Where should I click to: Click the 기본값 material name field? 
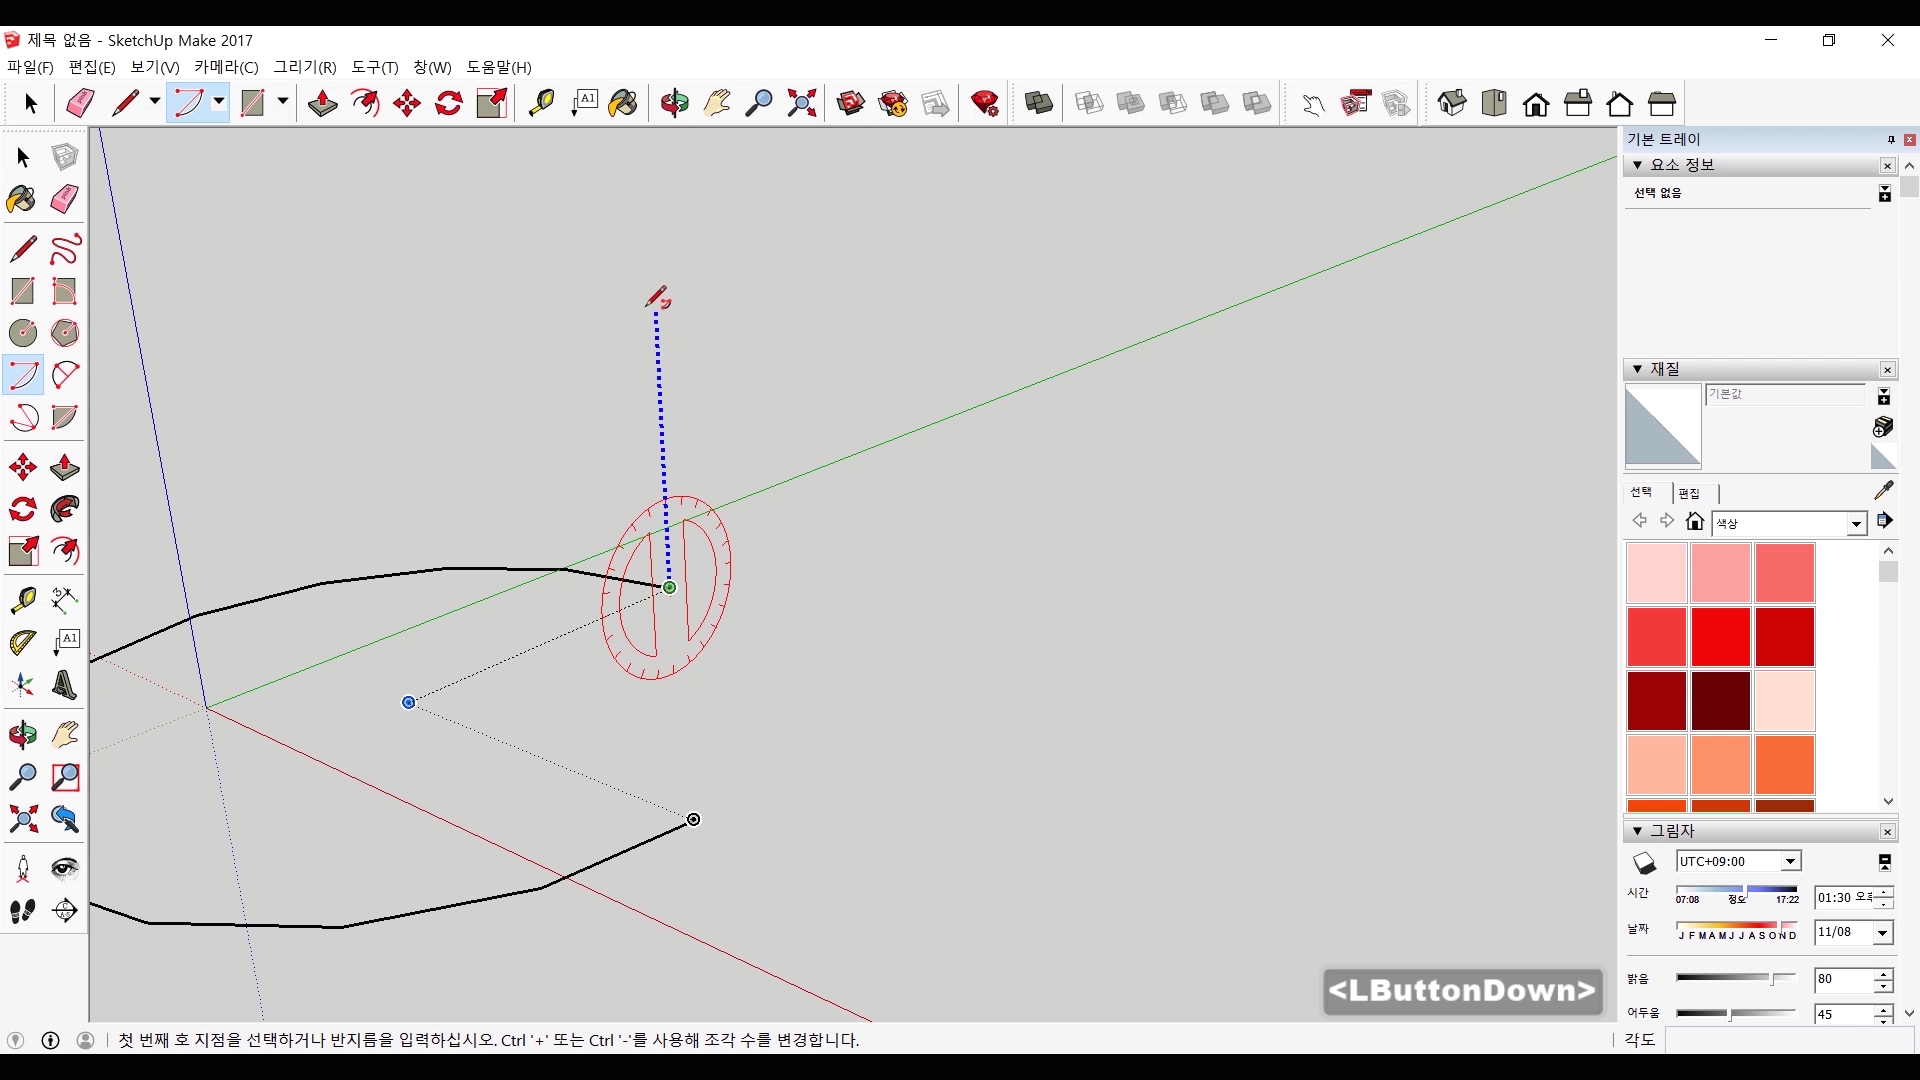tap(1784, 395)
